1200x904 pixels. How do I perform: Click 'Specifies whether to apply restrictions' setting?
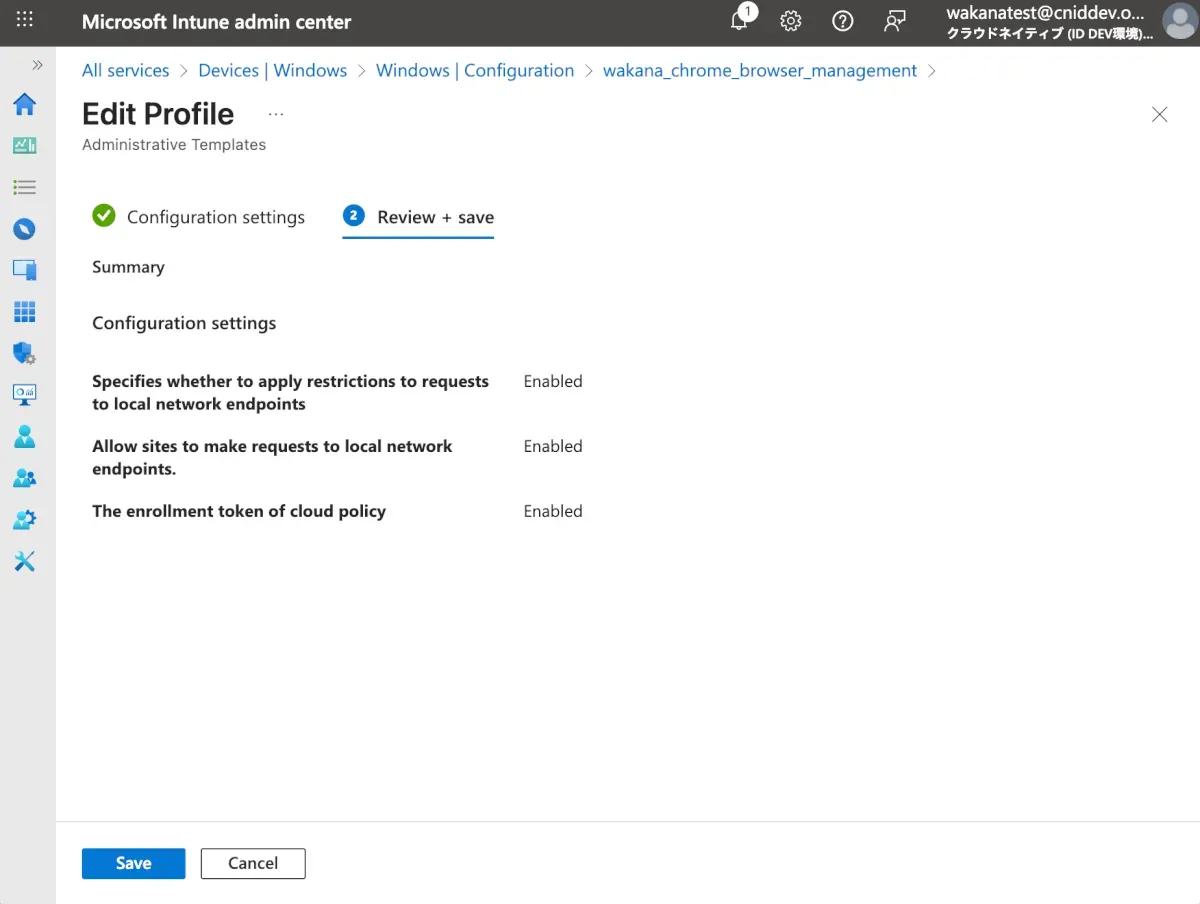tap(291, 393)
